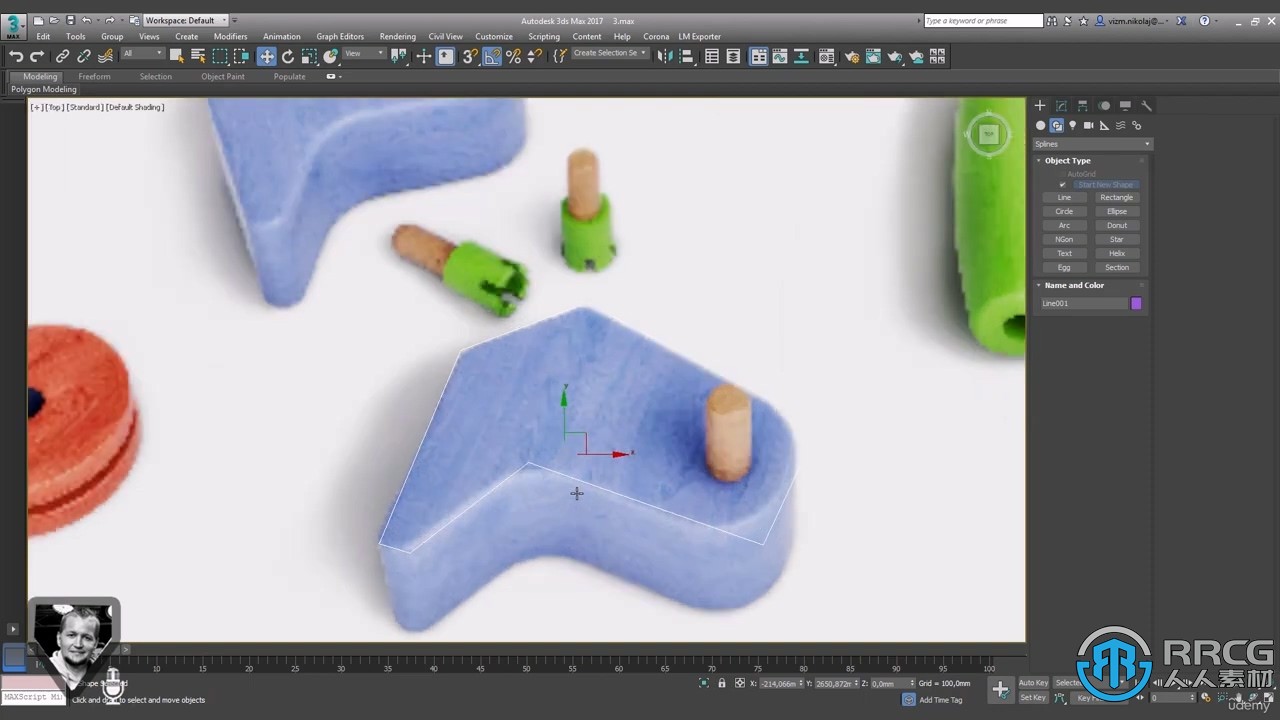Open the Render Setup teapot icon
The height and width of the screenshot is (720, 1280).
pyautogui.click(x=852, y=57)
